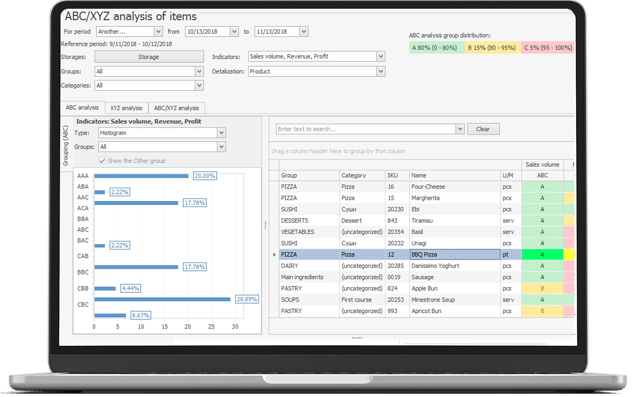Image resolution: width=636 pixels, height=397 pixels.
Task: Click the Storage button
Action: 149,57
